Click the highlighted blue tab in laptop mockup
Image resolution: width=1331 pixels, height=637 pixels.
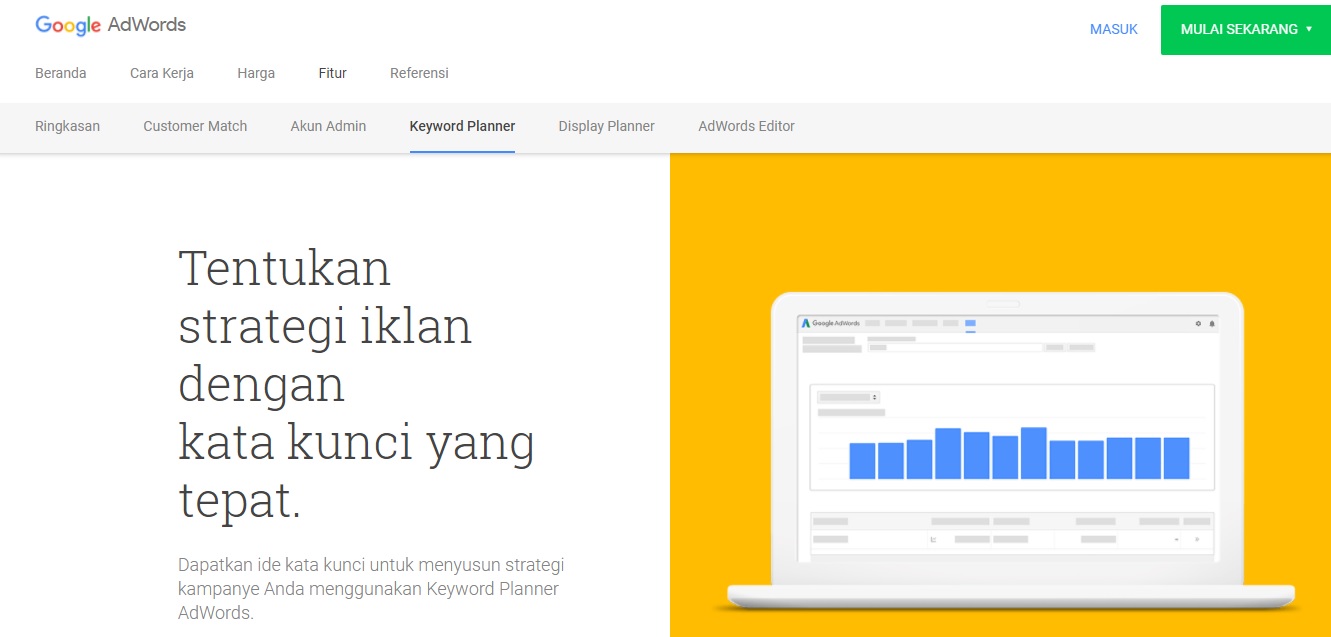970,323
